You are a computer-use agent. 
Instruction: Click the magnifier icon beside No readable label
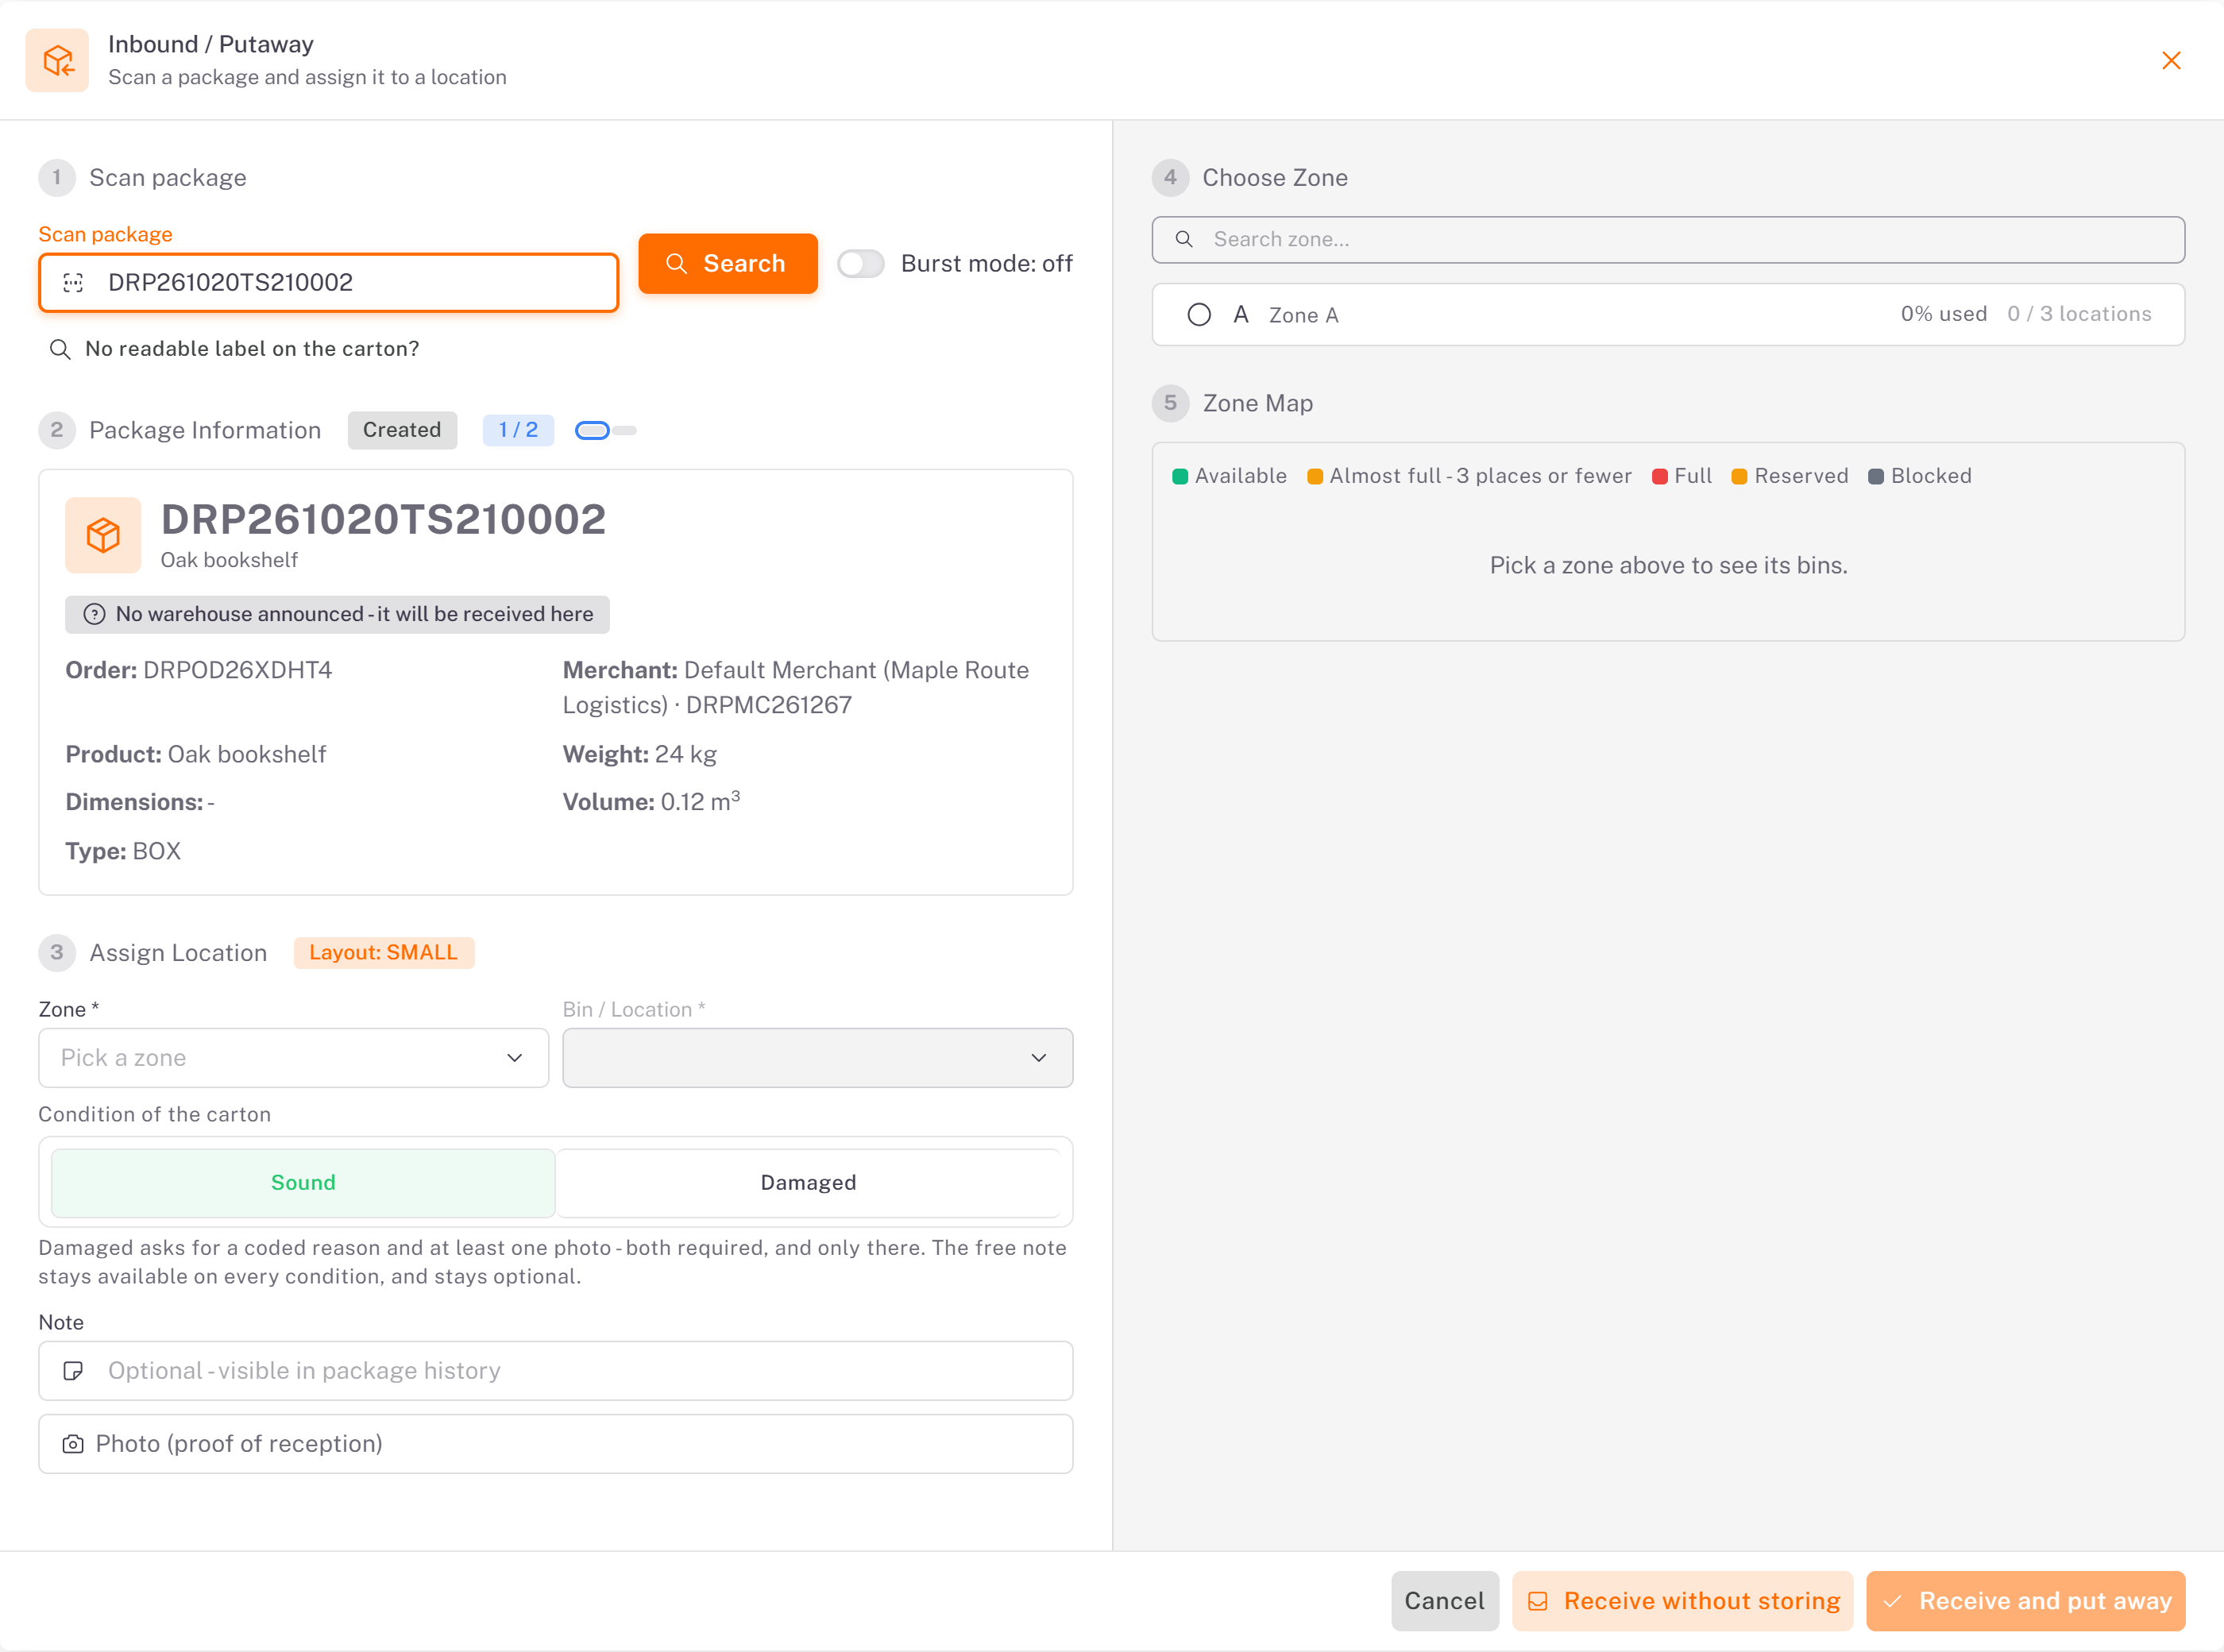click(x=60, y=349)
